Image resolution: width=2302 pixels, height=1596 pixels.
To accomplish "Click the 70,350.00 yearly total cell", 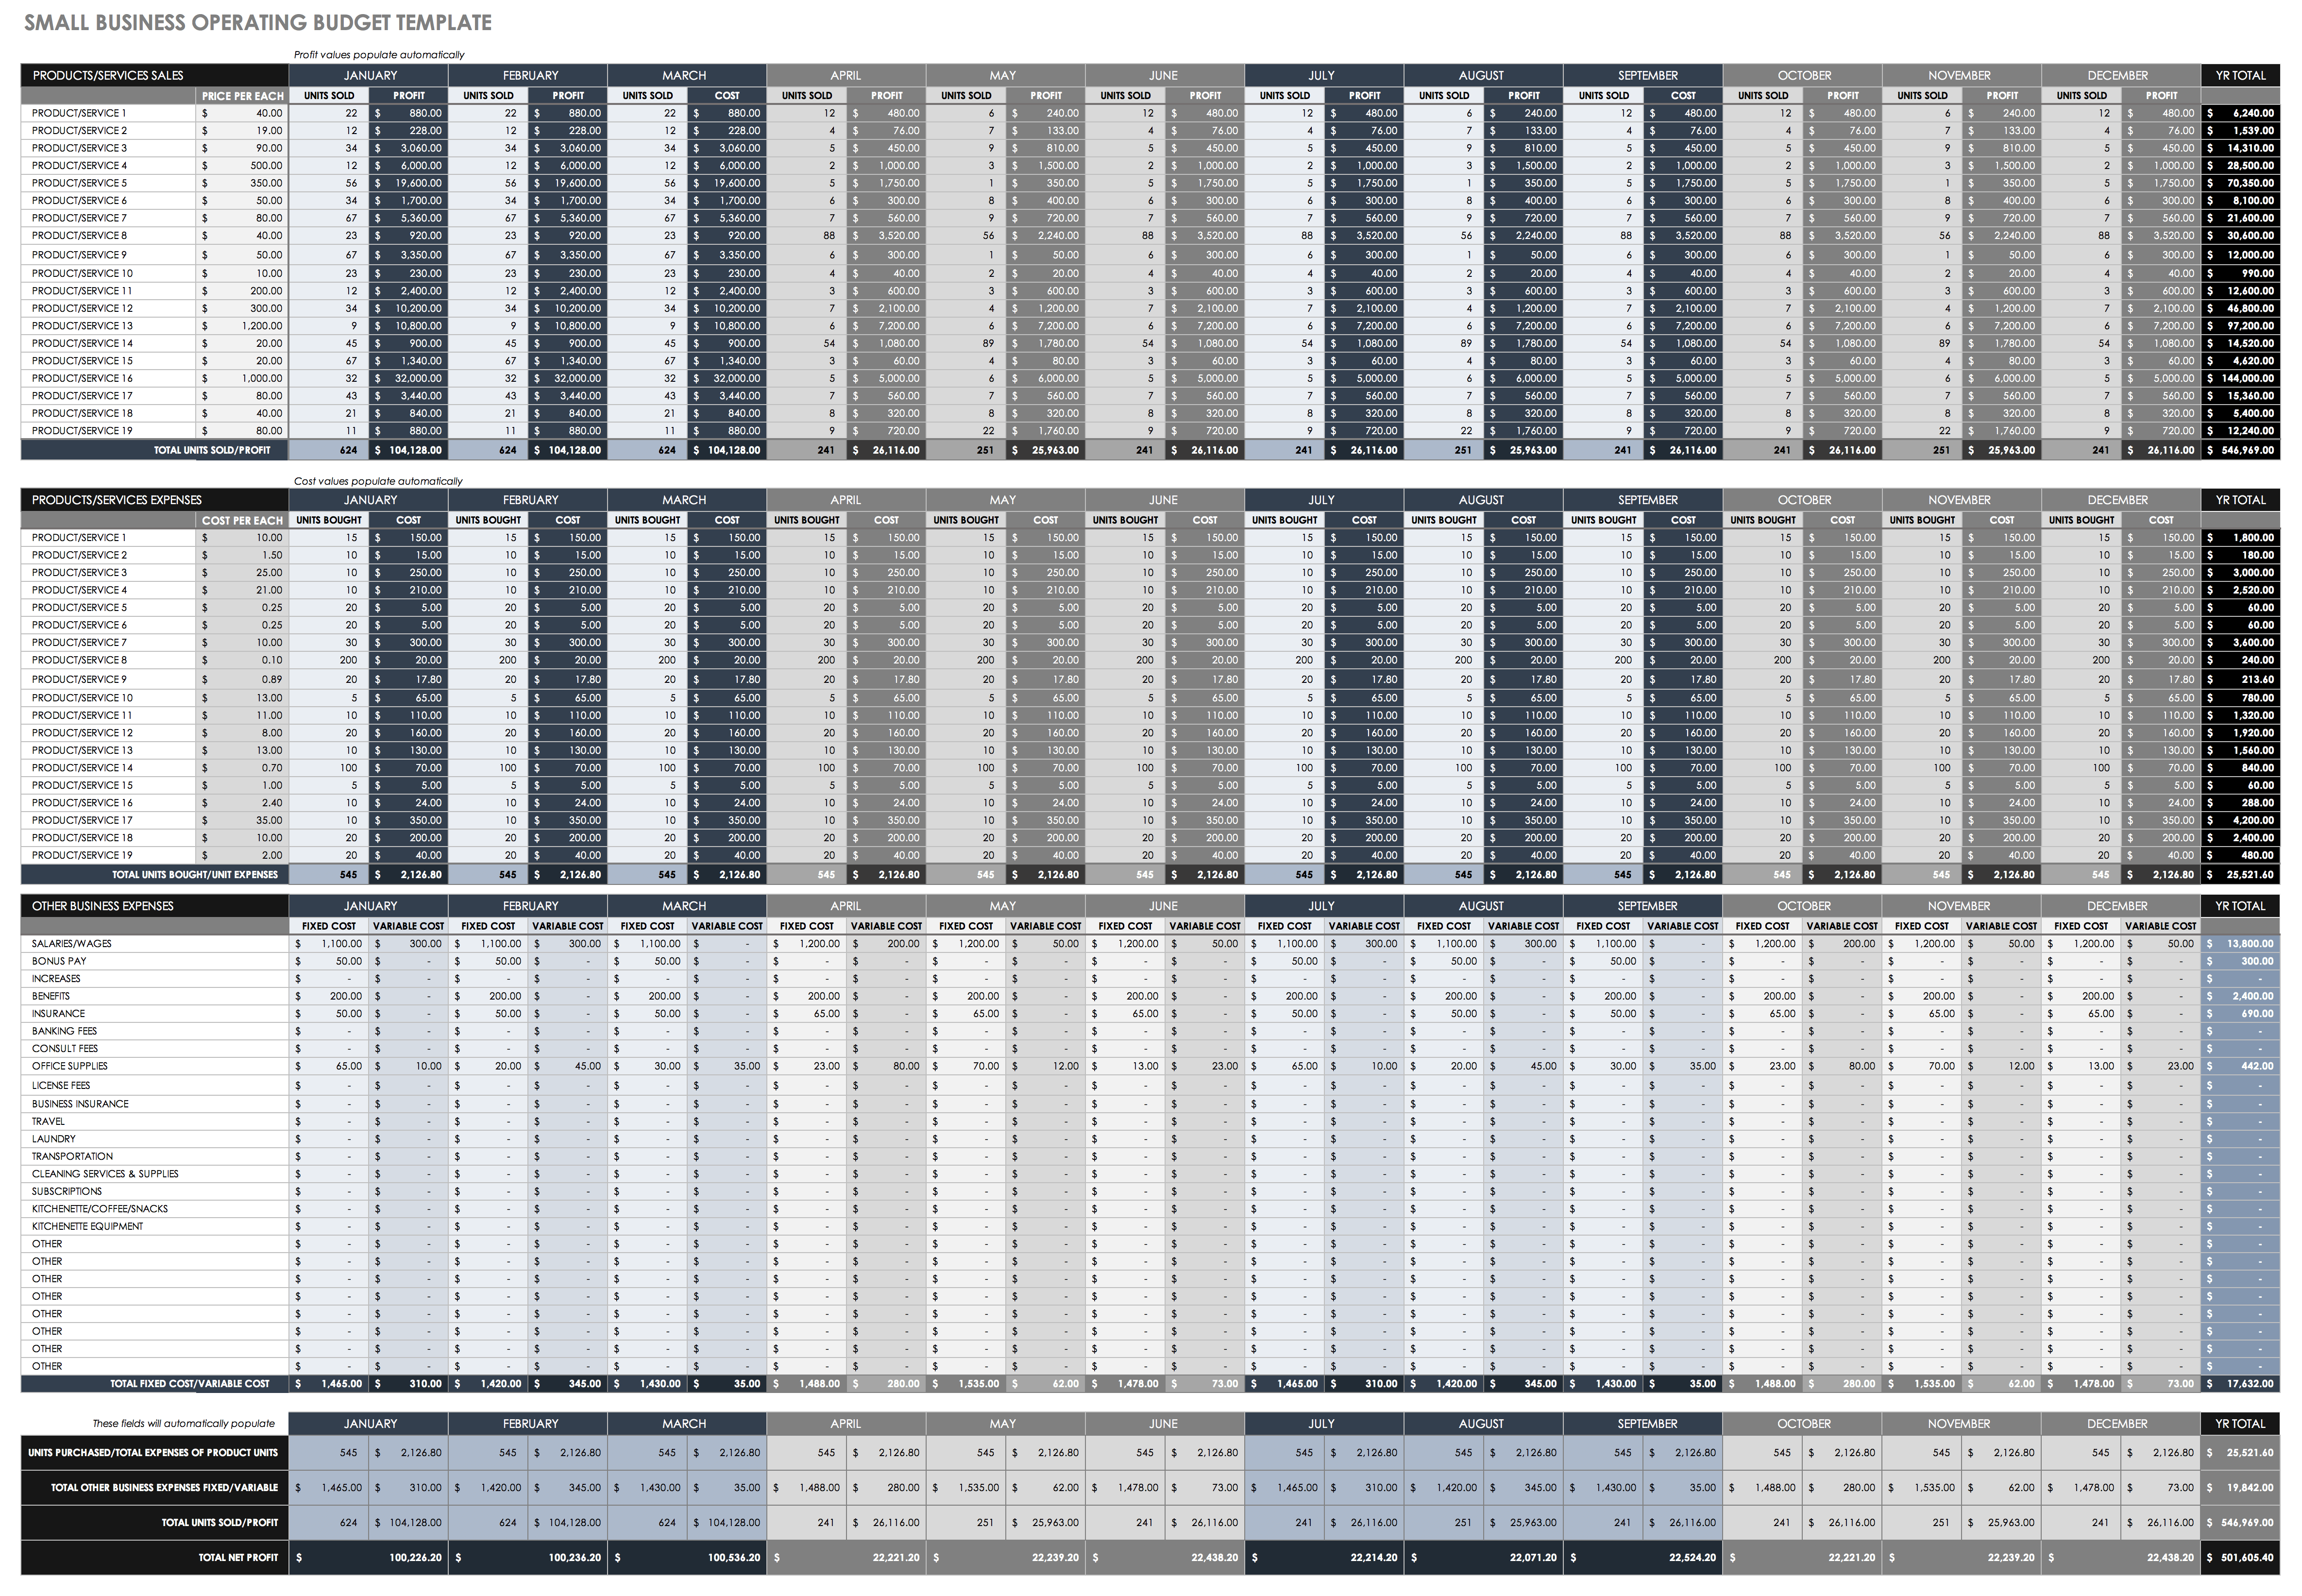I will (x=2240, y=183).
